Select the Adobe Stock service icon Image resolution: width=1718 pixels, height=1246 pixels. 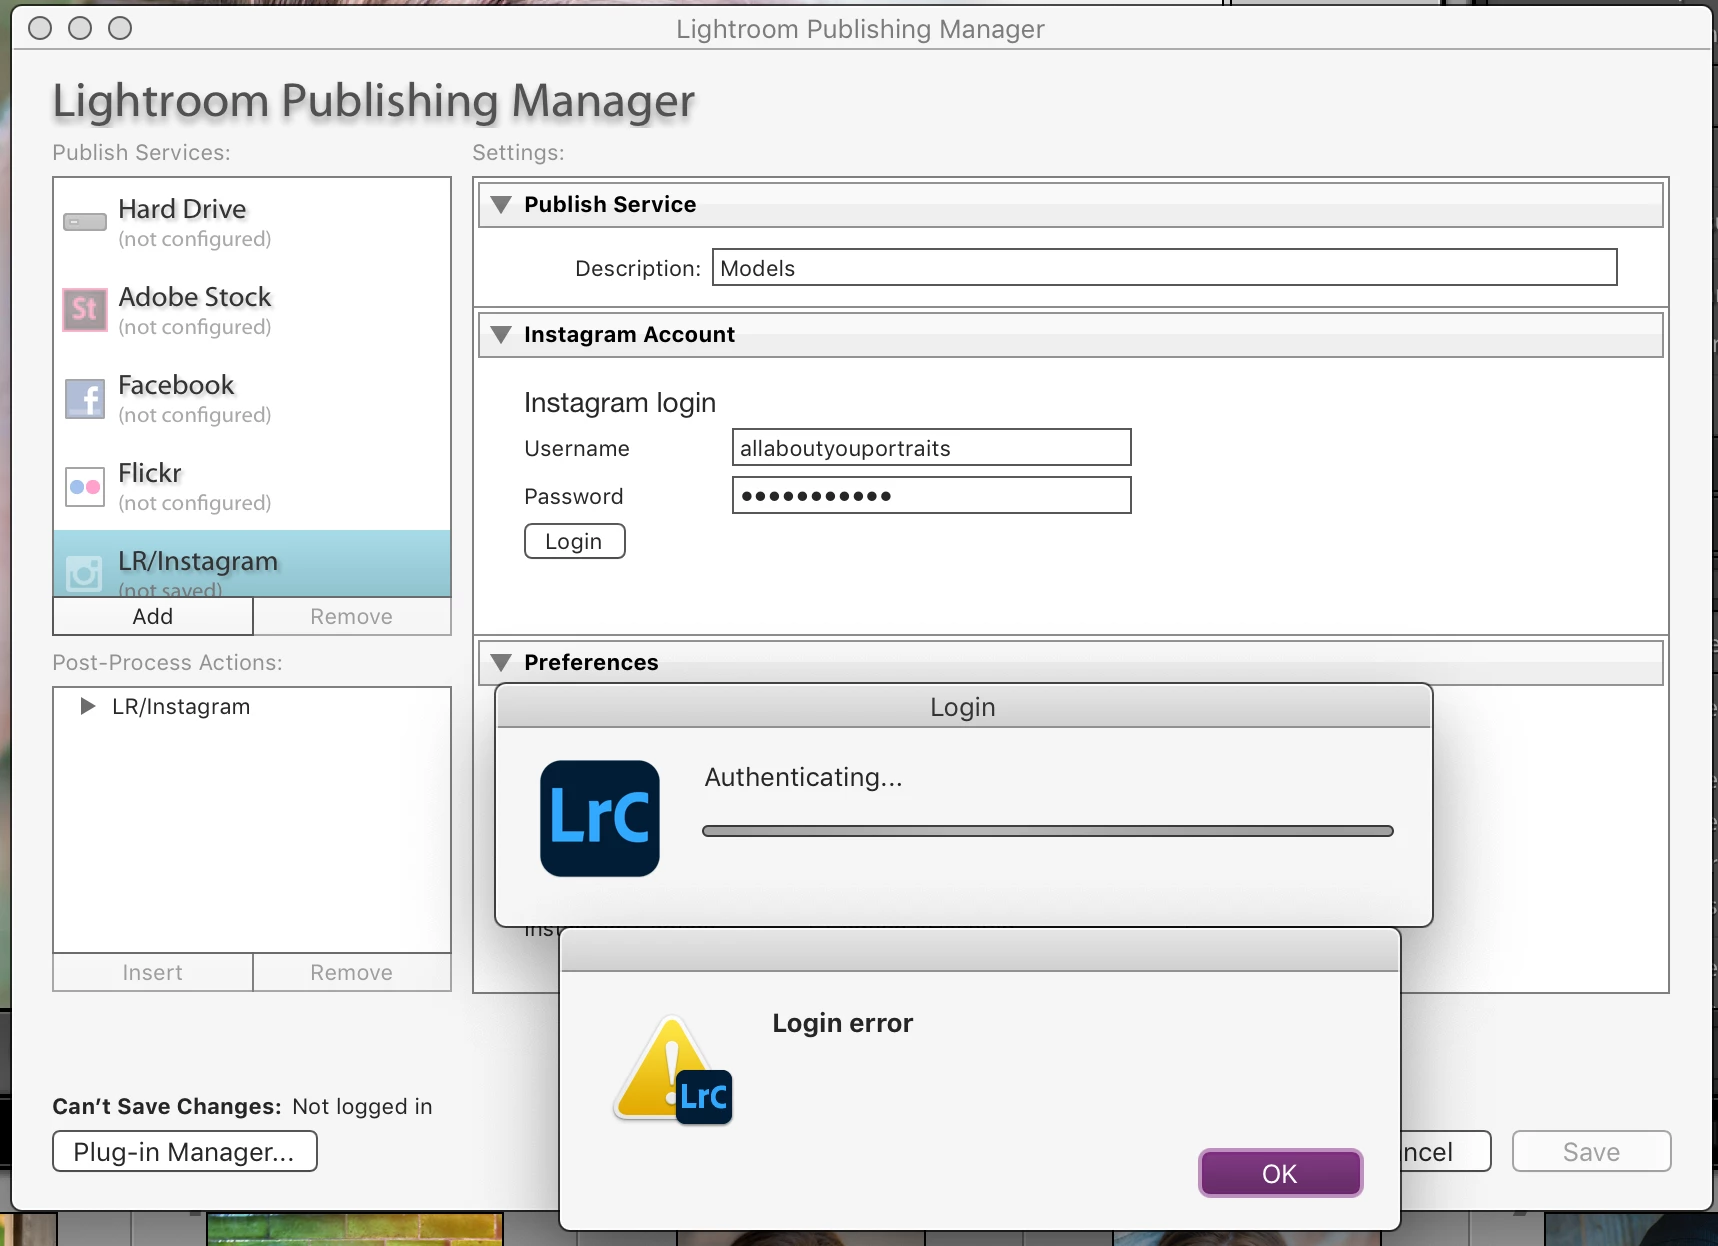point(85,309)
